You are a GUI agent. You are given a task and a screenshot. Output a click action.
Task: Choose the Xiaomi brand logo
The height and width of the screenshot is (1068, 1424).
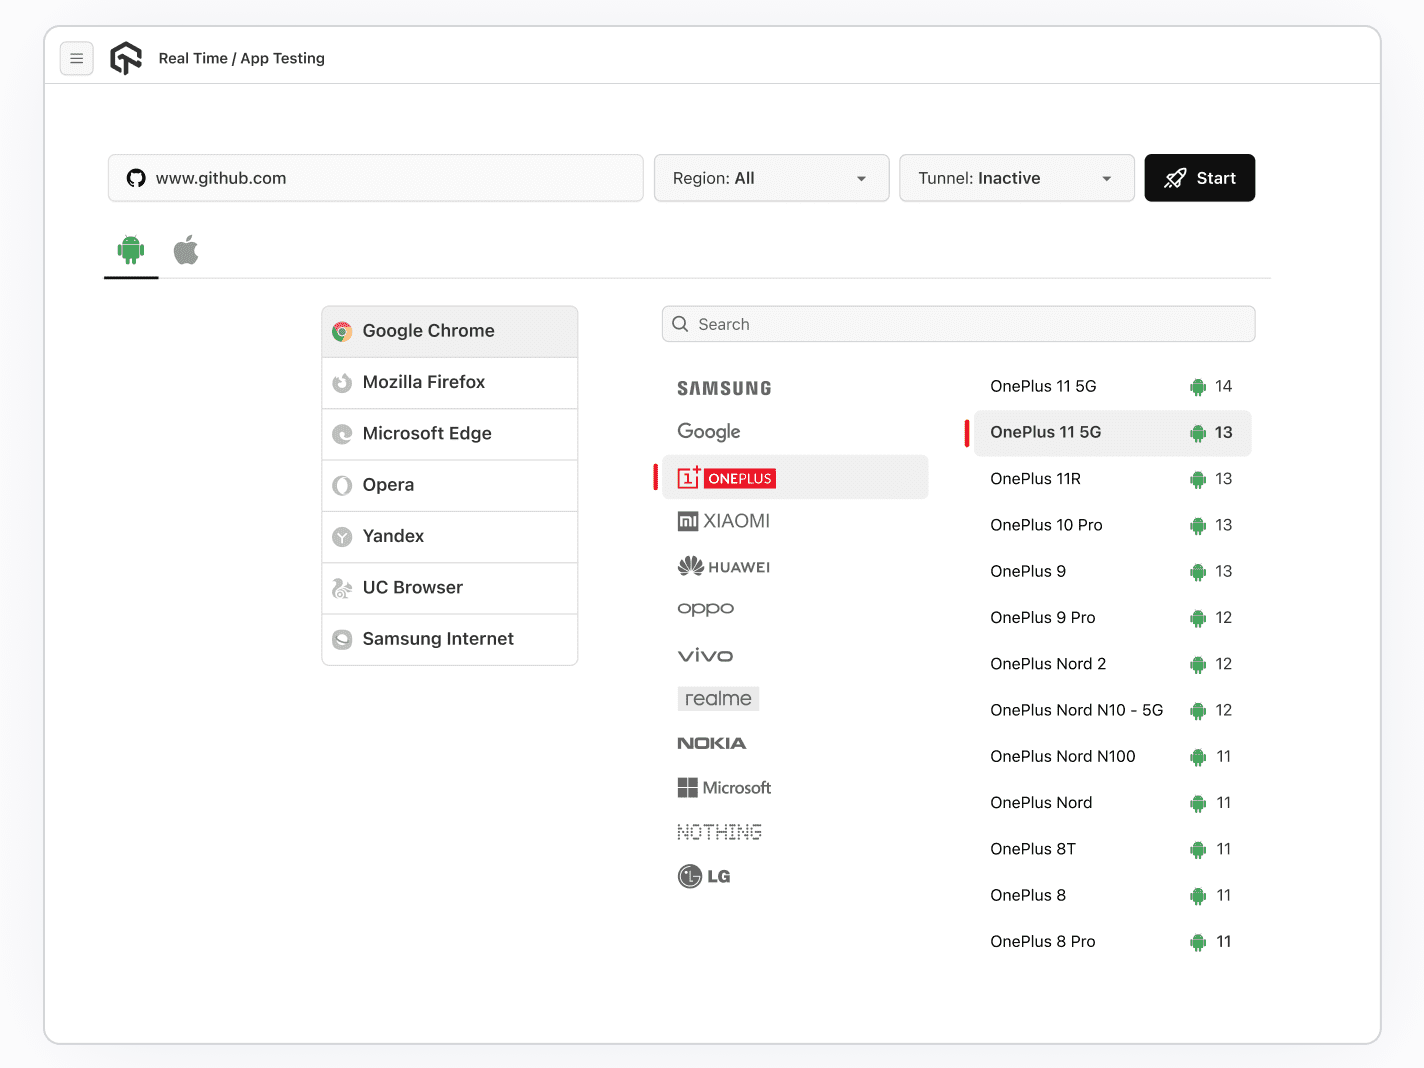click(724, 521)
